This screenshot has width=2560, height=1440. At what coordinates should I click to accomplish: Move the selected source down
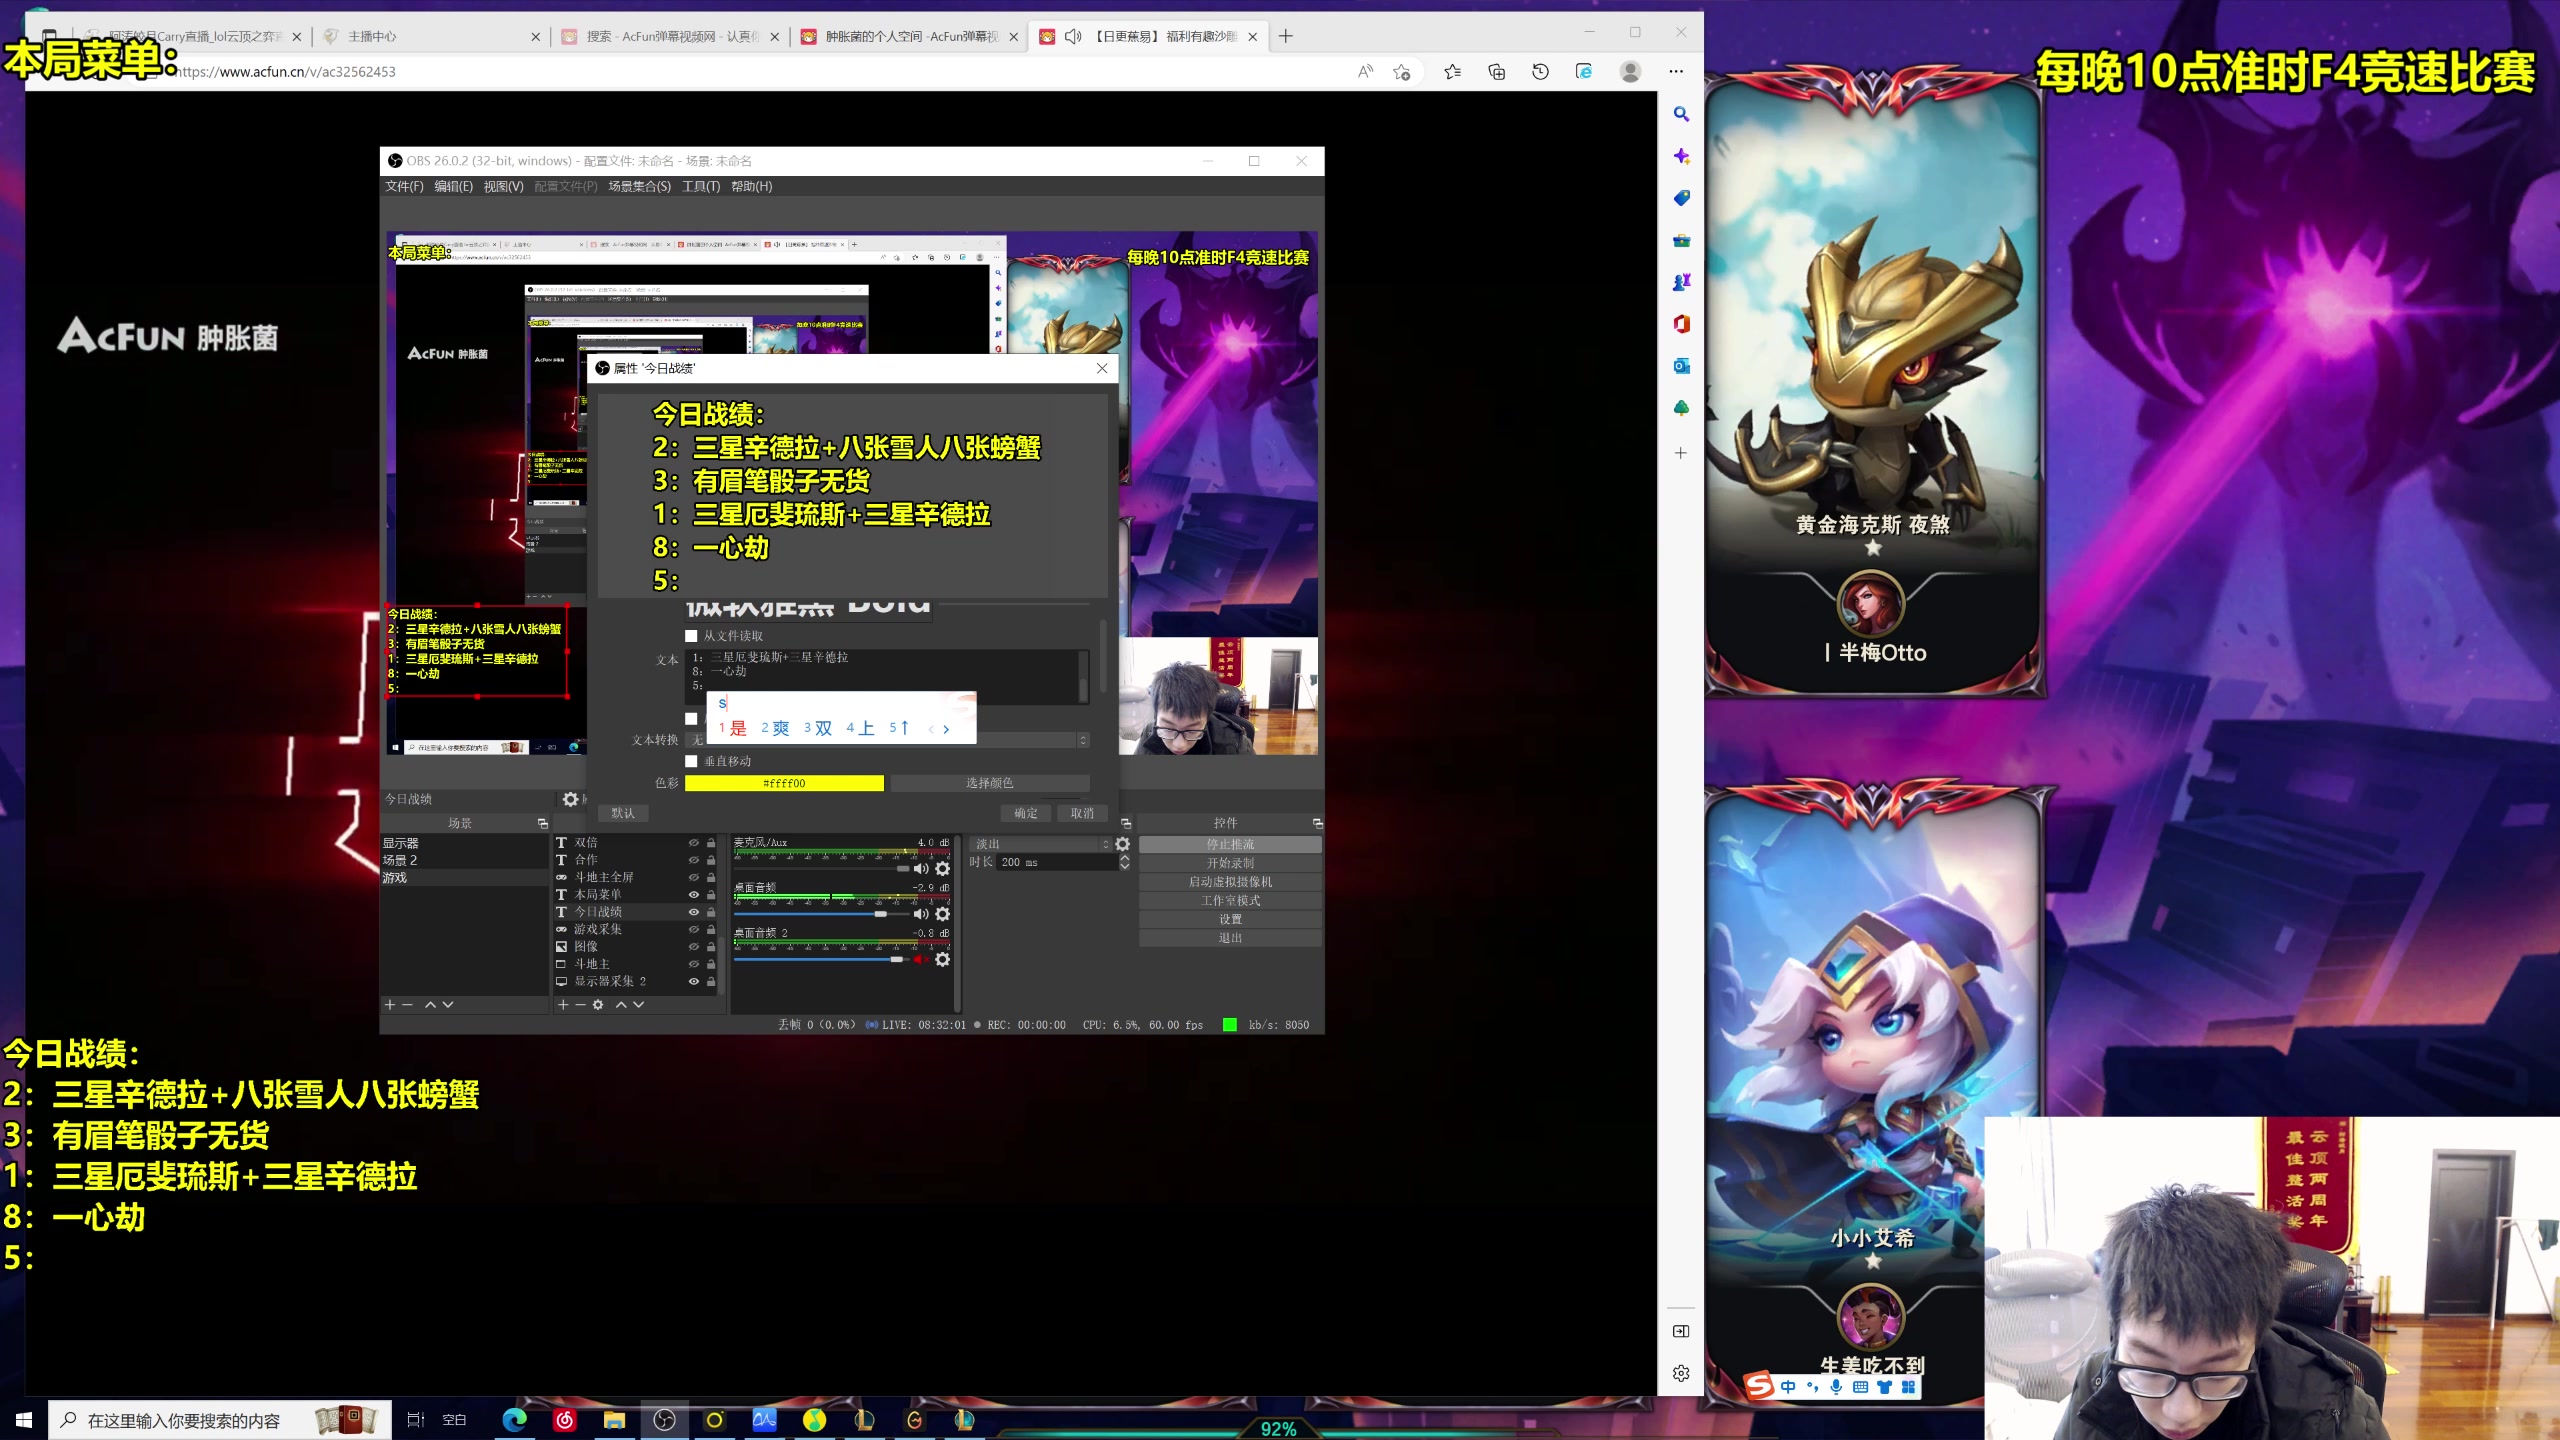click(x=639, y=1005)
